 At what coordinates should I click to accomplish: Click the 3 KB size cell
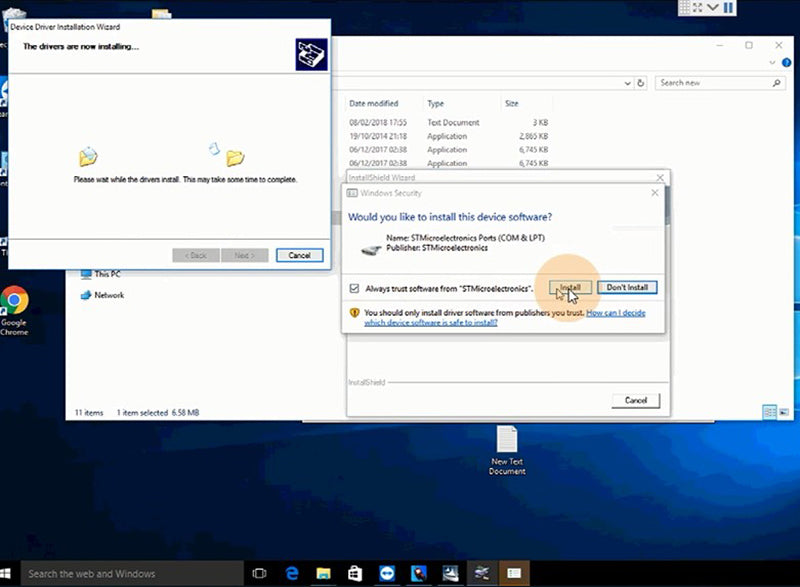(540, 123)
